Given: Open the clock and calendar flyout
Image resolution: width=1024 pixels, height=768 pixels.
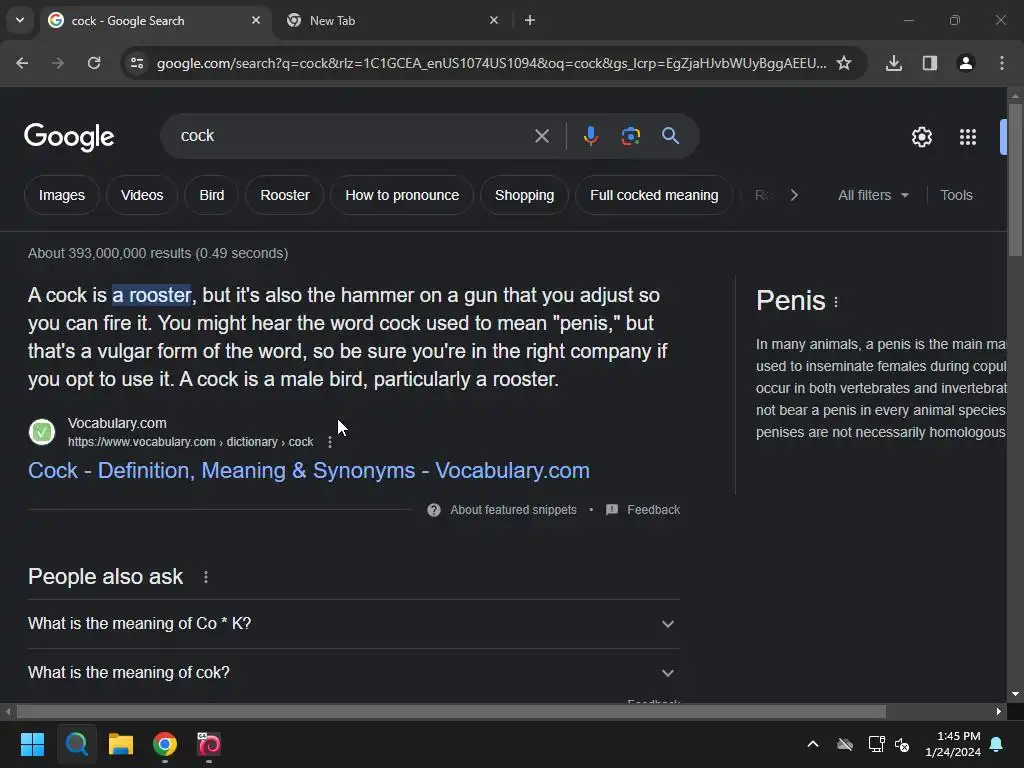Looking at the screenshot, I should pyautogui.click(x=952, y=744).
